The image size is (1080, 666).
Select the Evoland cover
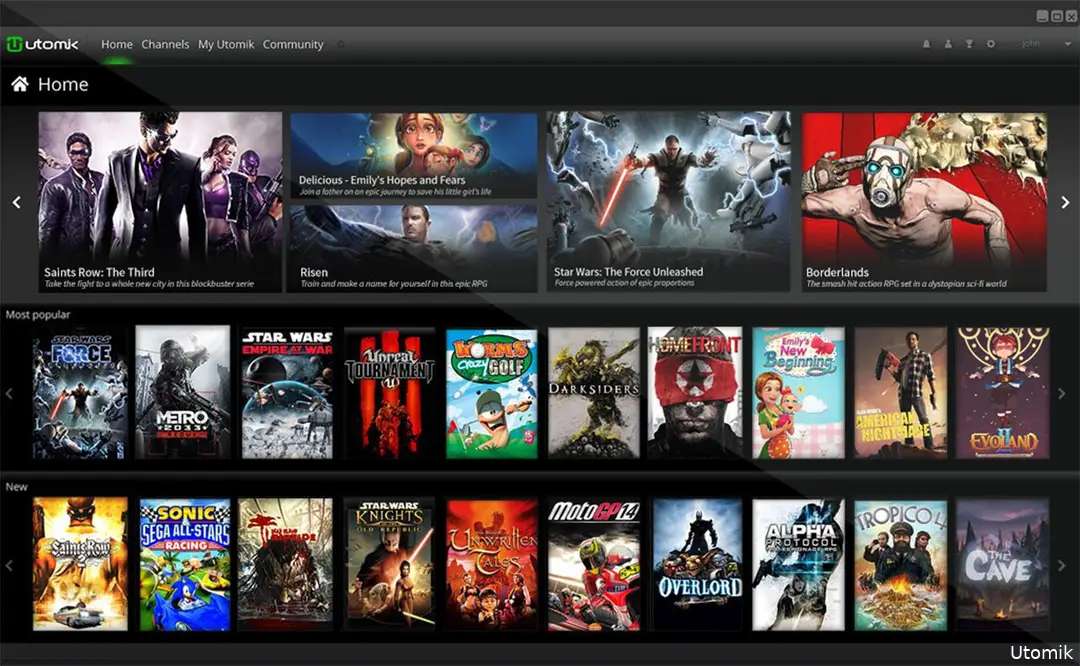pyautogui.click(x=1003, y=393)
